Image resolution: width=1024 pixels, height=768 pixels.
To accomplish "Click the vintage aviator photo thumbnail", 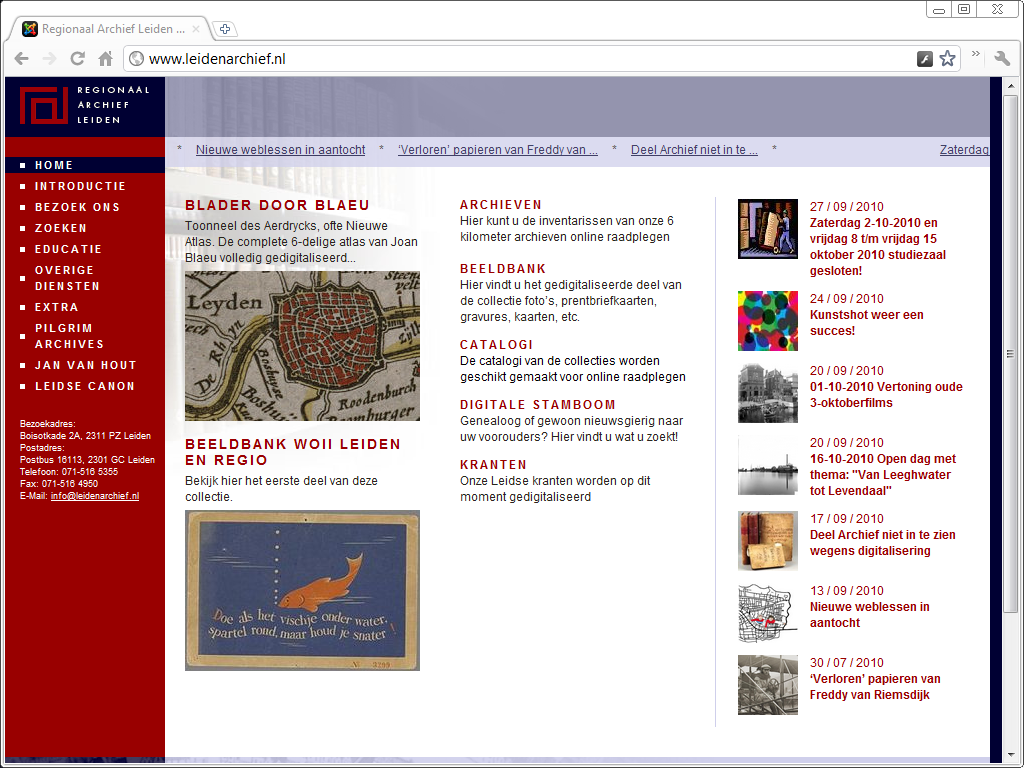I will pyautogui.click(x=768, y=685).
